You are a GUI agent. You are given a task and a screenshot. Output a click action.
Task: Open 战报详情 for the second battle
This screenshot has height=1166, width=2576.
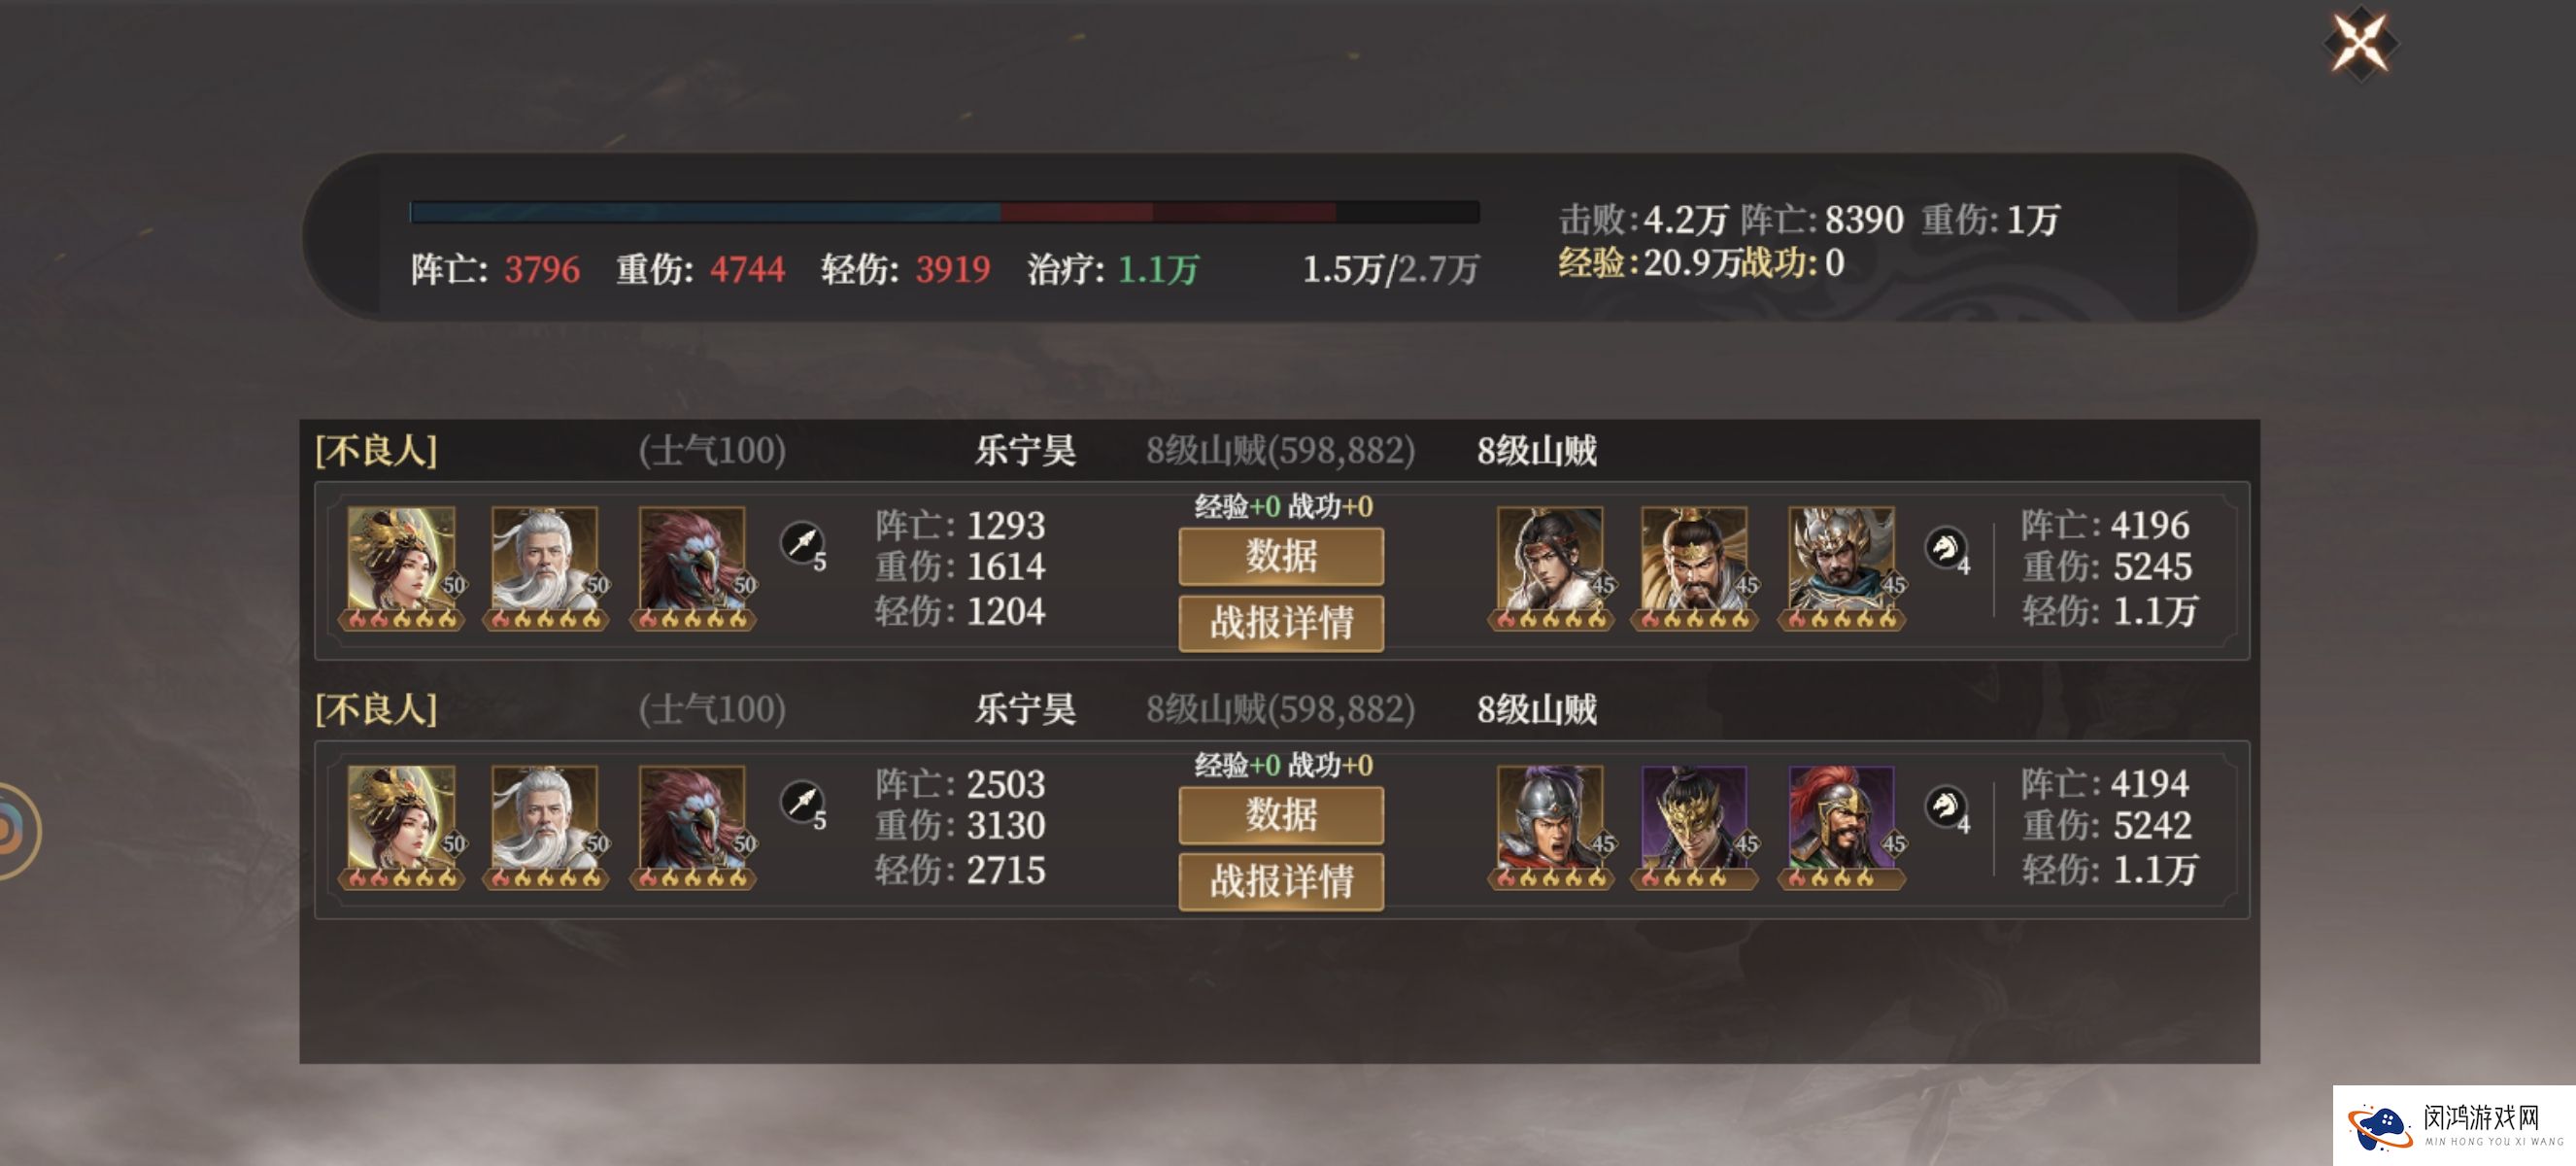[x=1281, y=882]
